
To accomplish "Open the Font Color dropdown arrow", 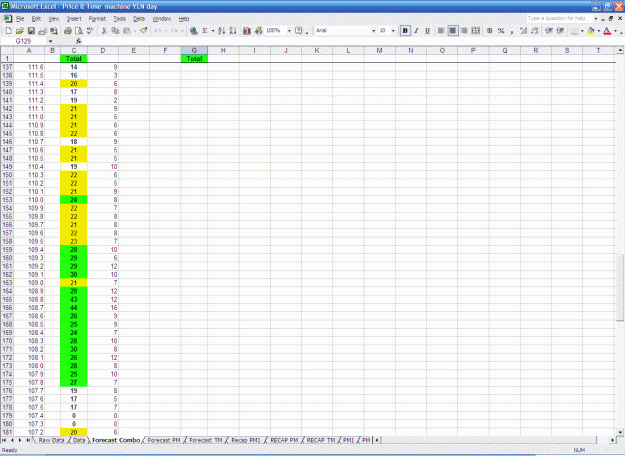I will pyautogui.click(x=615, y=31).
